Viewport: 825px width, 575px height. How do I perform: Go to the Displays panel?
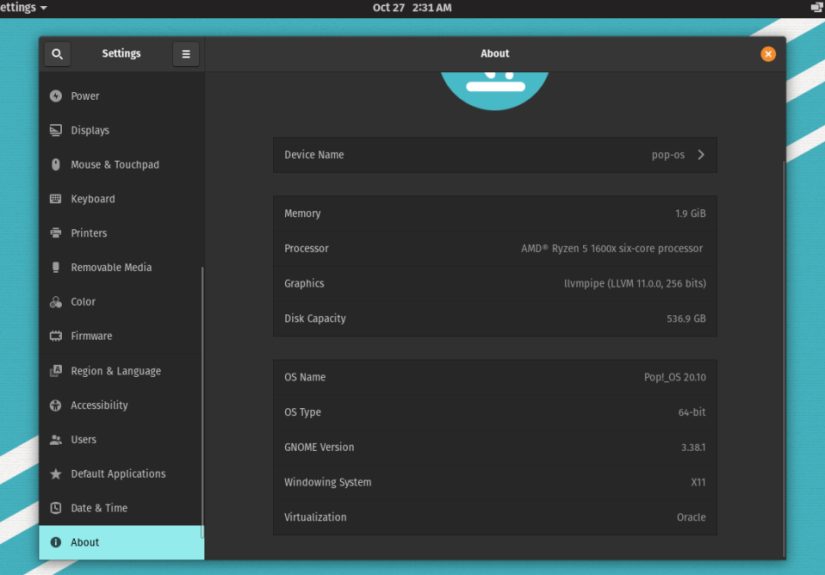click(122, 130)
